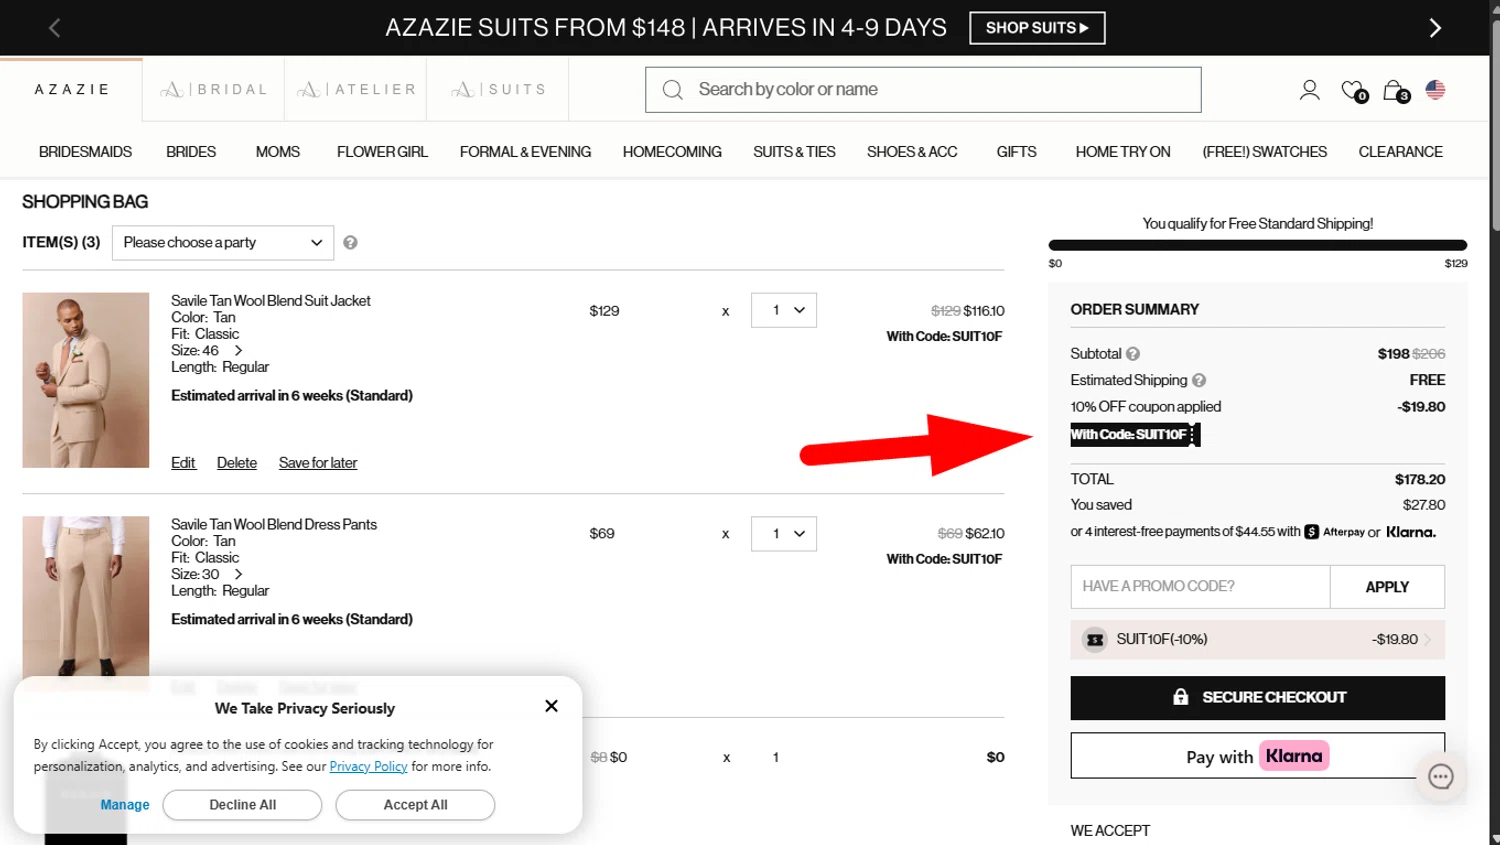1500x845 pixels.
Task: Open the 'Please choose a party' dropdown
Action: point(223,243)
